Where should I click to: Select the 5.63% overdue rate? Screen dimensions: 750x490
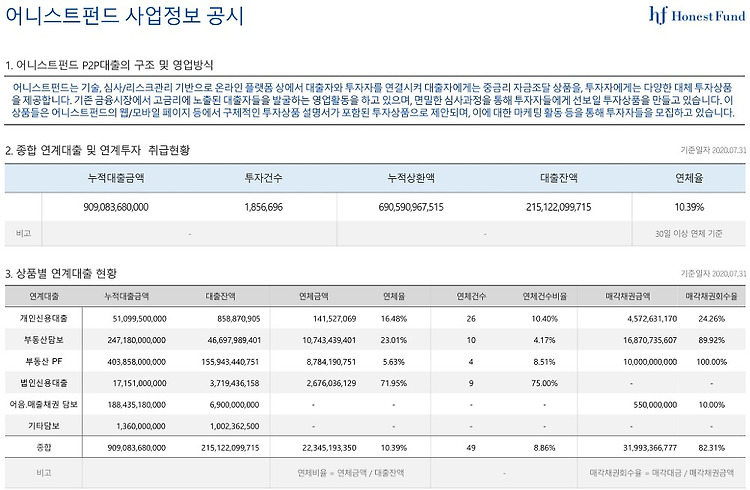394,362
